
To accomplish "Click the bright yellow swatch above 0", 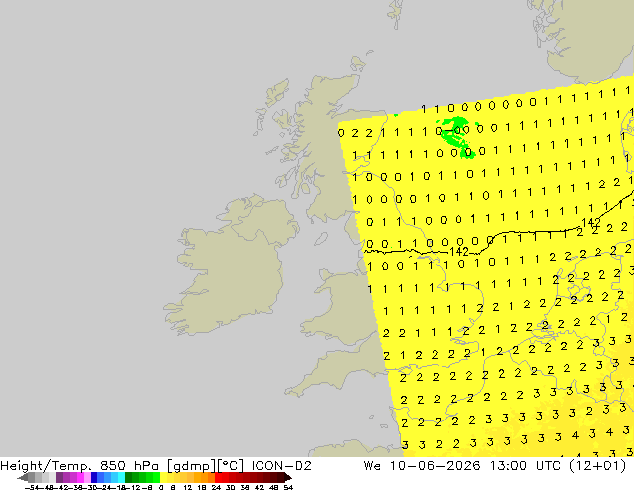I will 163,477.
